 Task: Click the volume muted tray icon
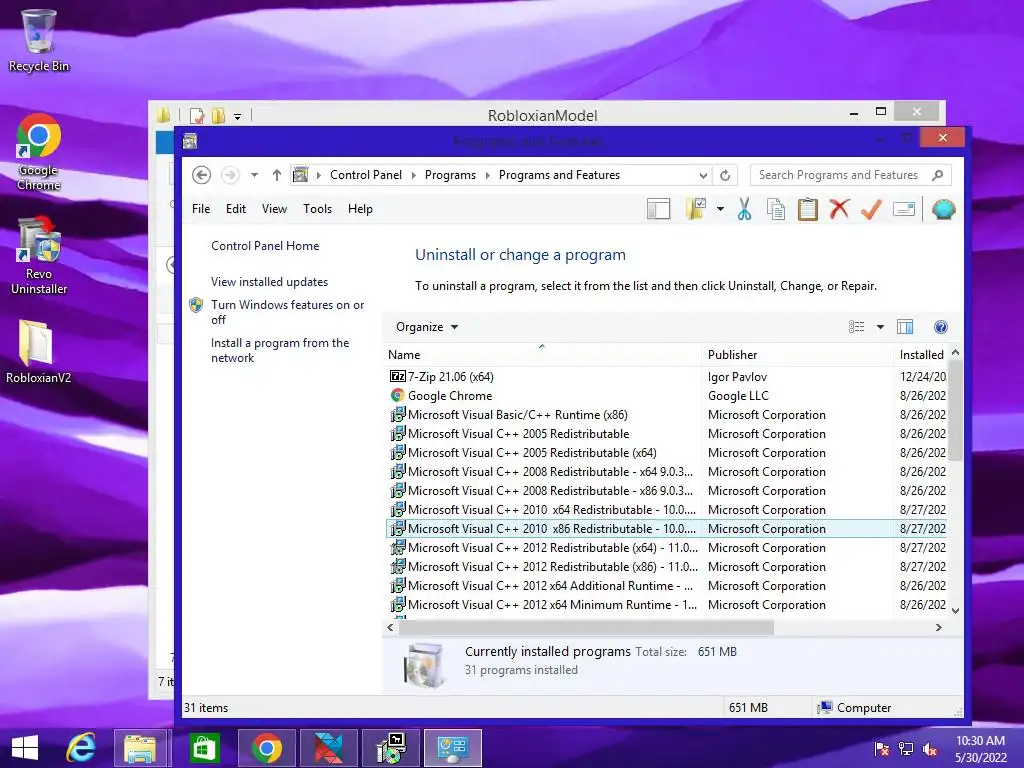(930, 749)
